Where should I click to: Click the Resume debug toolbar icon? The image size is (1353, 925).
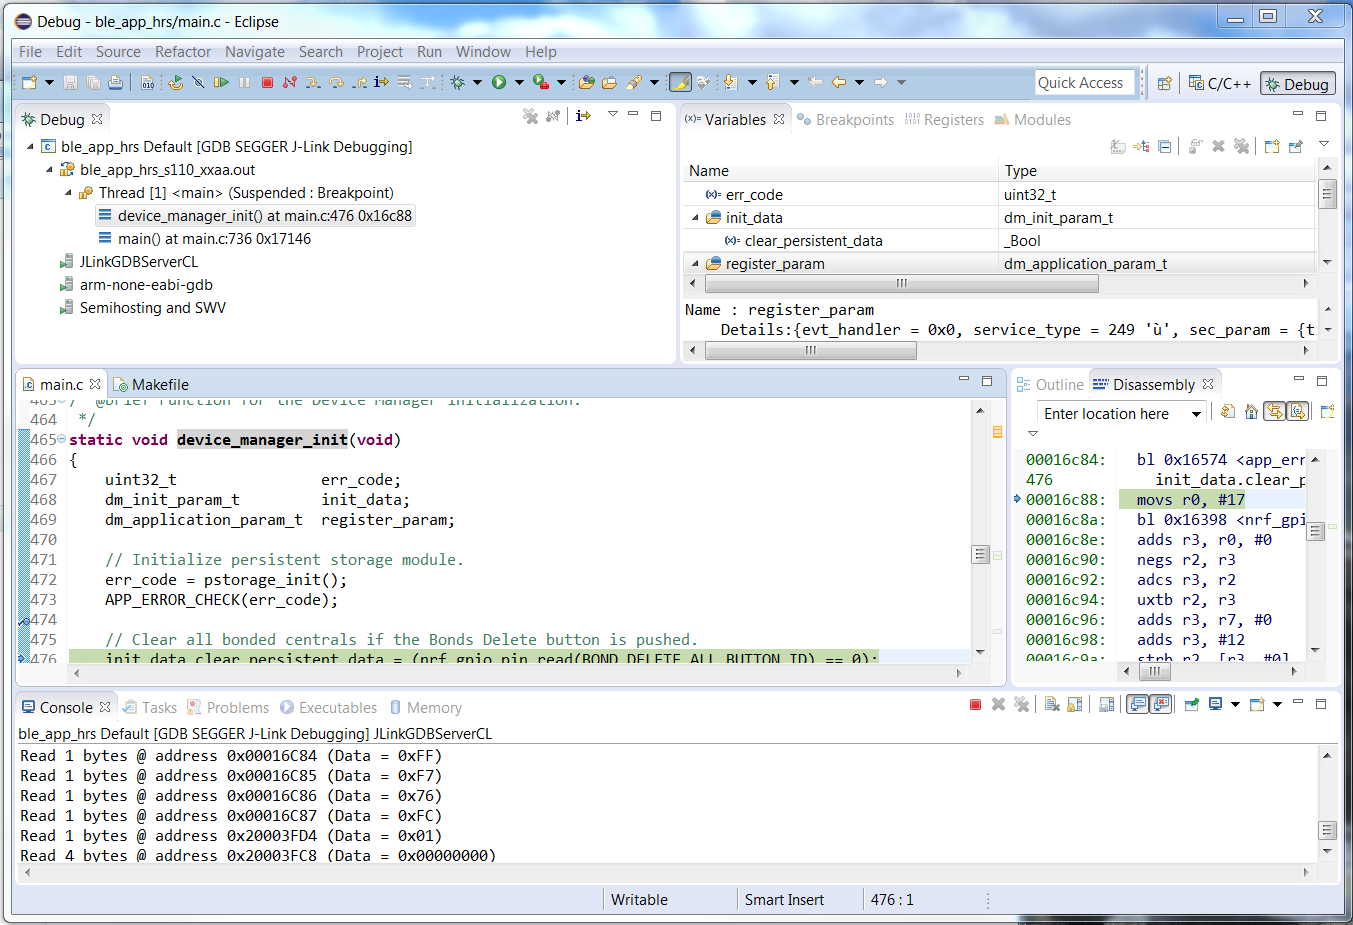click(221, 82)
